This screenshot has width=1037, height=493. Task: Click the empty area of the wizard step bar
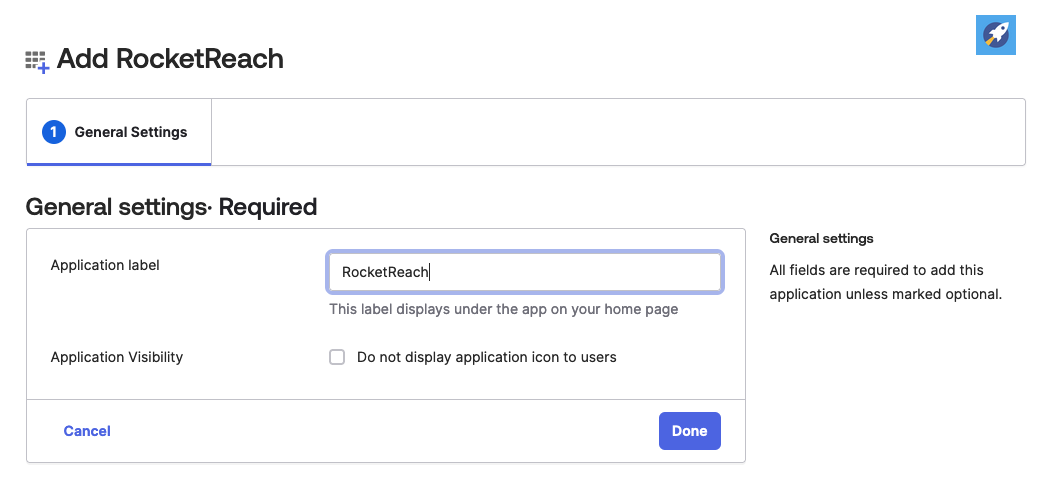[618, 132]
